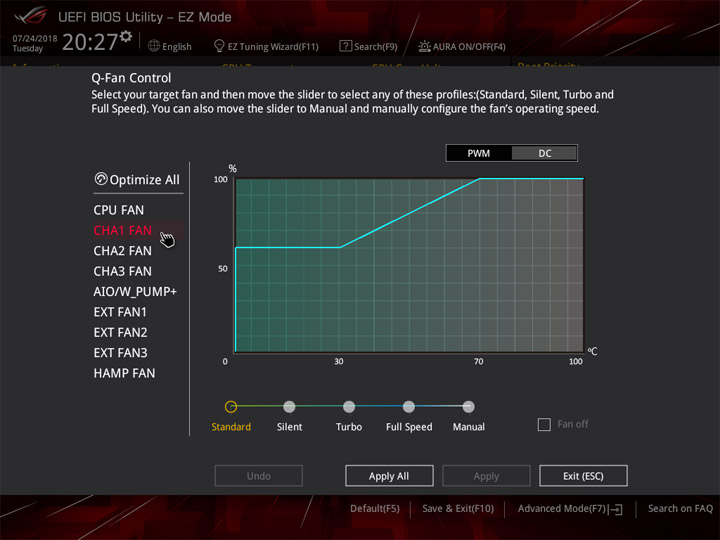The width and height of the screenshot is (720, 540).
Task: Click the Undo button
Action: point(259,476)
